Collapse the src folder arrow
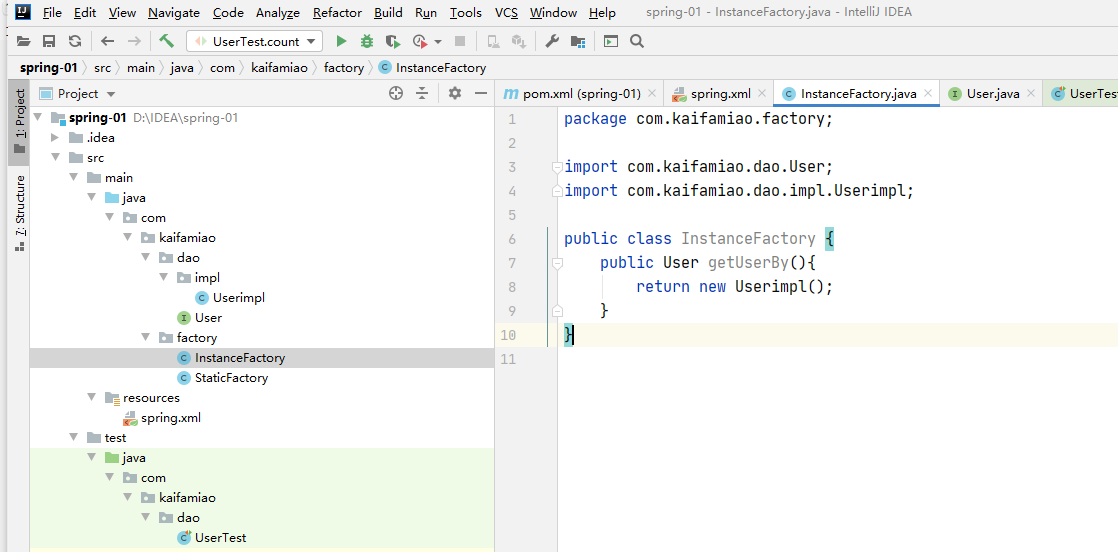Screen dimensions: 1118x552 (55, 158)
